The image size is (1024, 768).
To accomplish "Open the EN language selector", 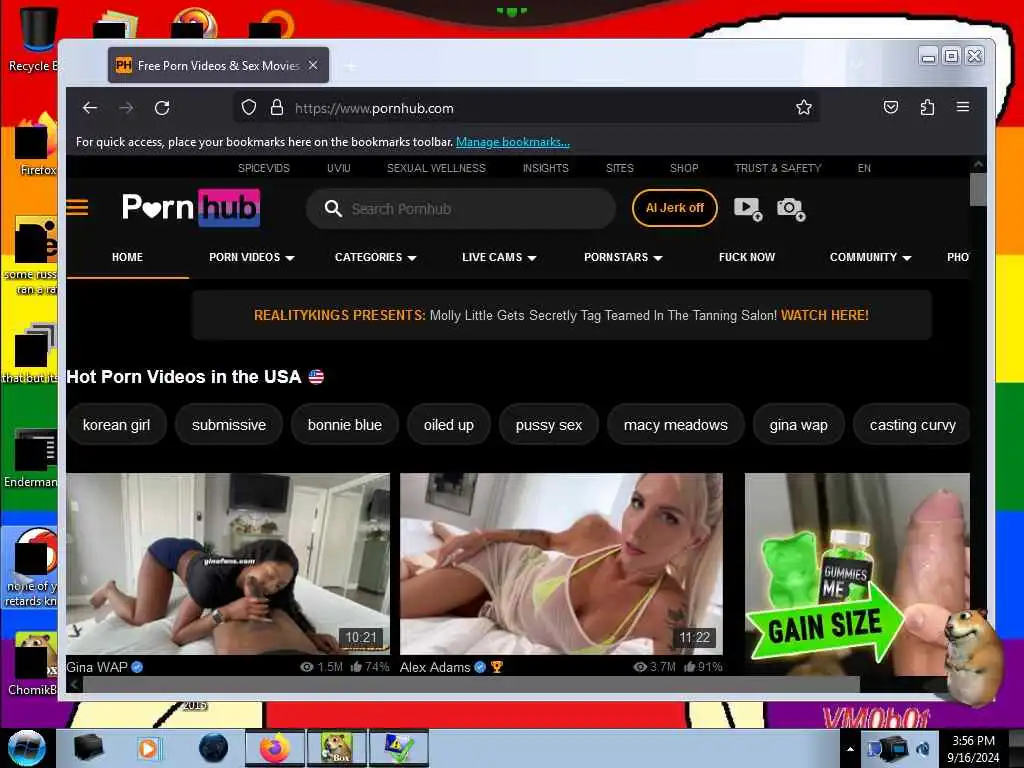I will pyautogui.click(x=864, y=168).
